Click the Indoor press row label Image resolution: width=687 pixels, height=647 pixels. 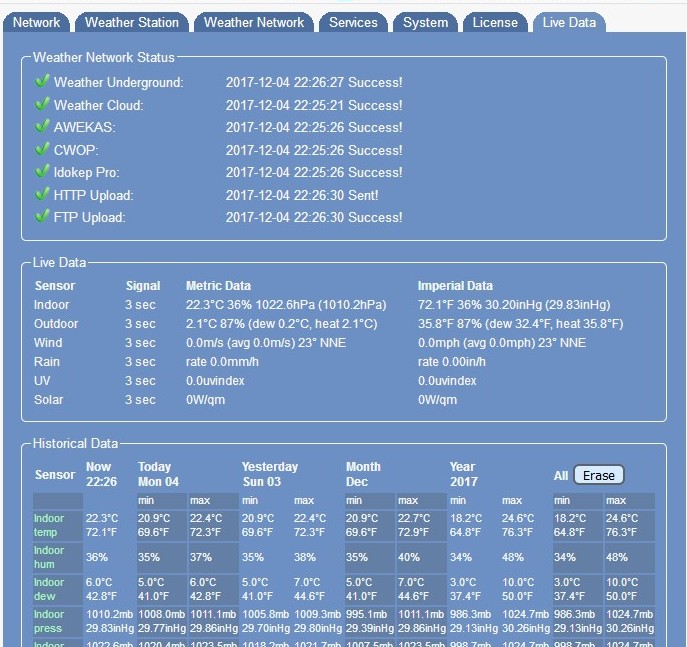pyautogui.click(x=49, y=621)
